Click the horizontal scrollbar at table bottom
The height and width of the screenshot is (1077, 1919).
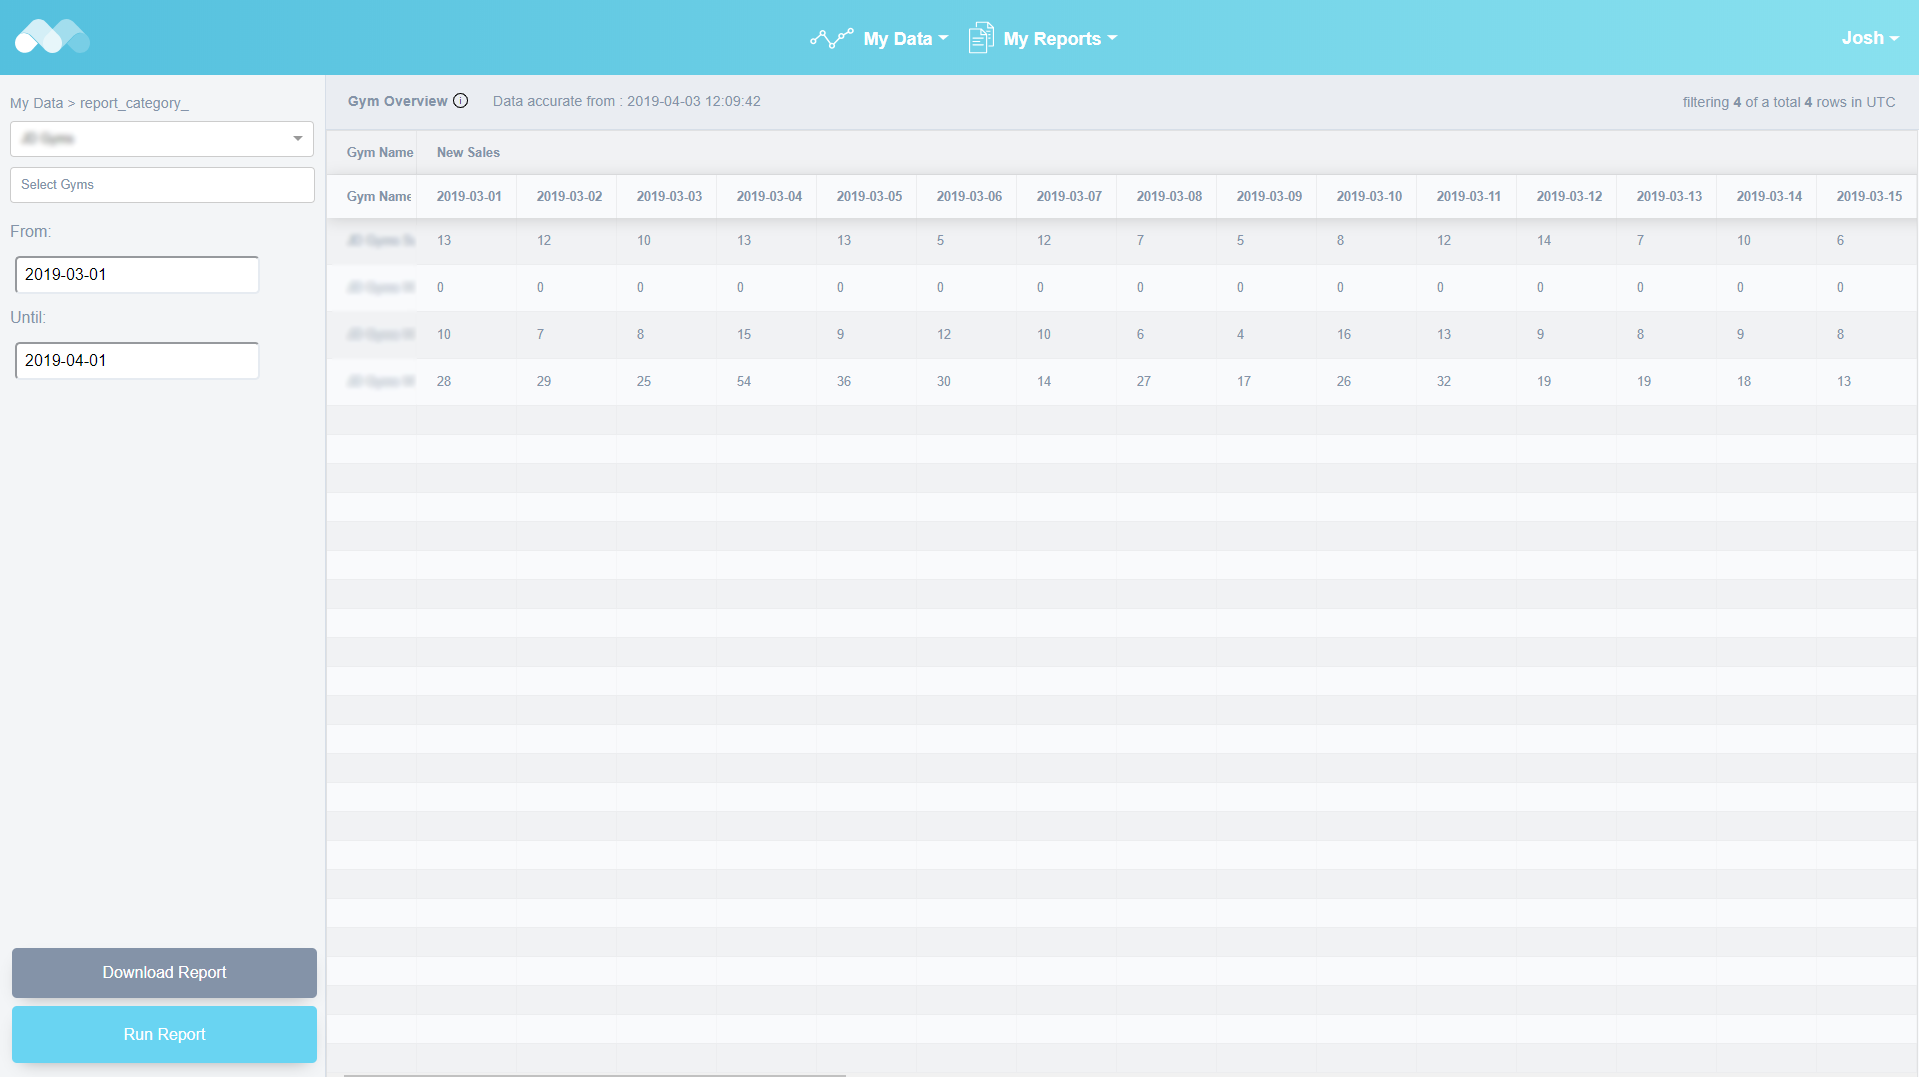595,1074
